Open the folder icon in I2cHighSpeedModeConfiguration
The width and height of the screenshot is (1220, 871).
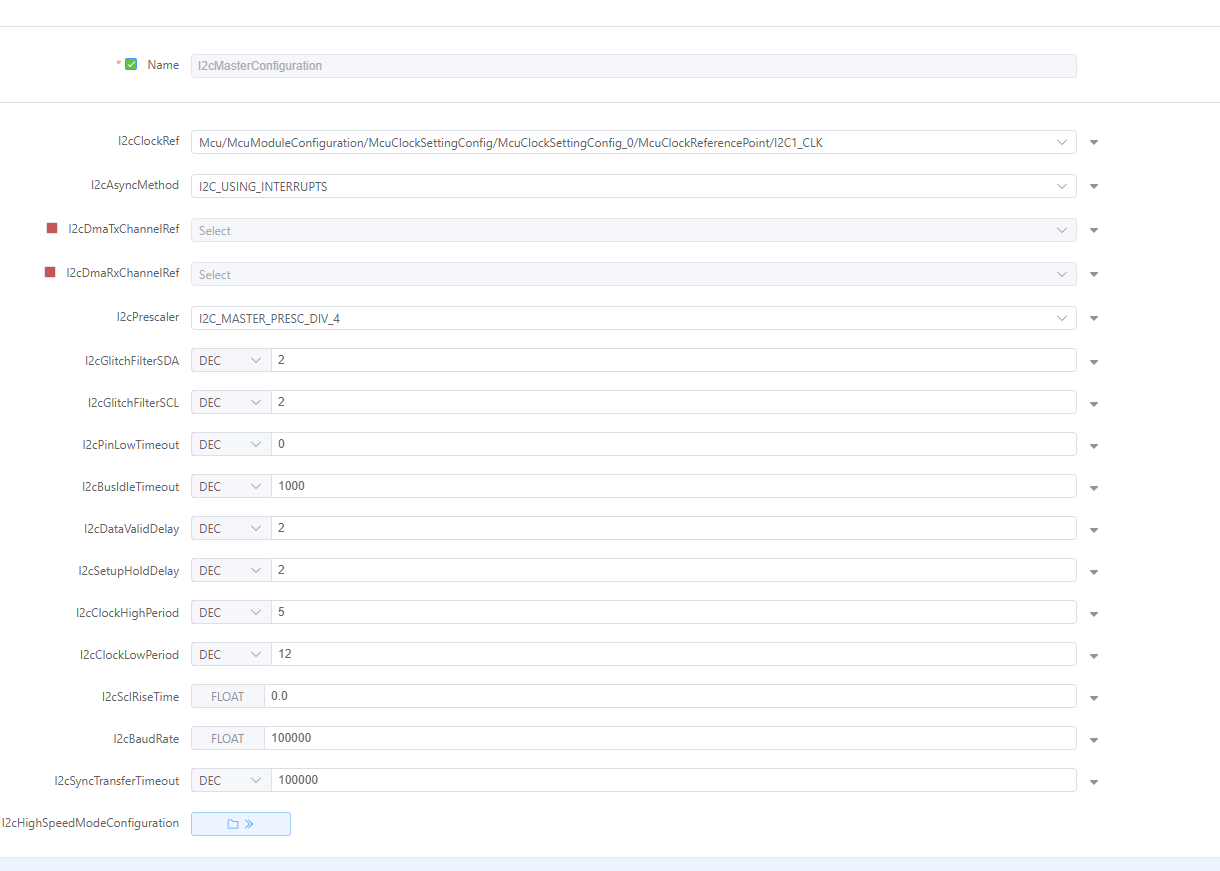235,823
